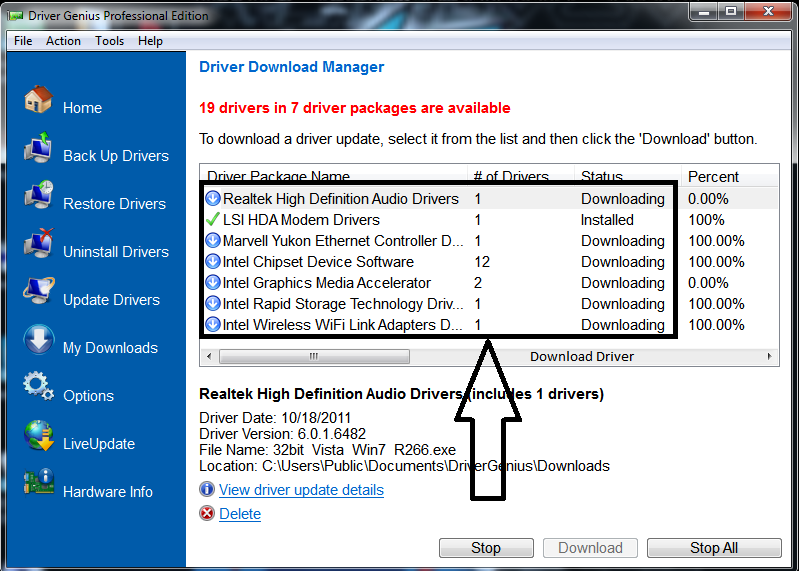This screenshot has width=799, height=571.
Task: Click the horizontal scrollbar thumb
Action: click(314, 356)
